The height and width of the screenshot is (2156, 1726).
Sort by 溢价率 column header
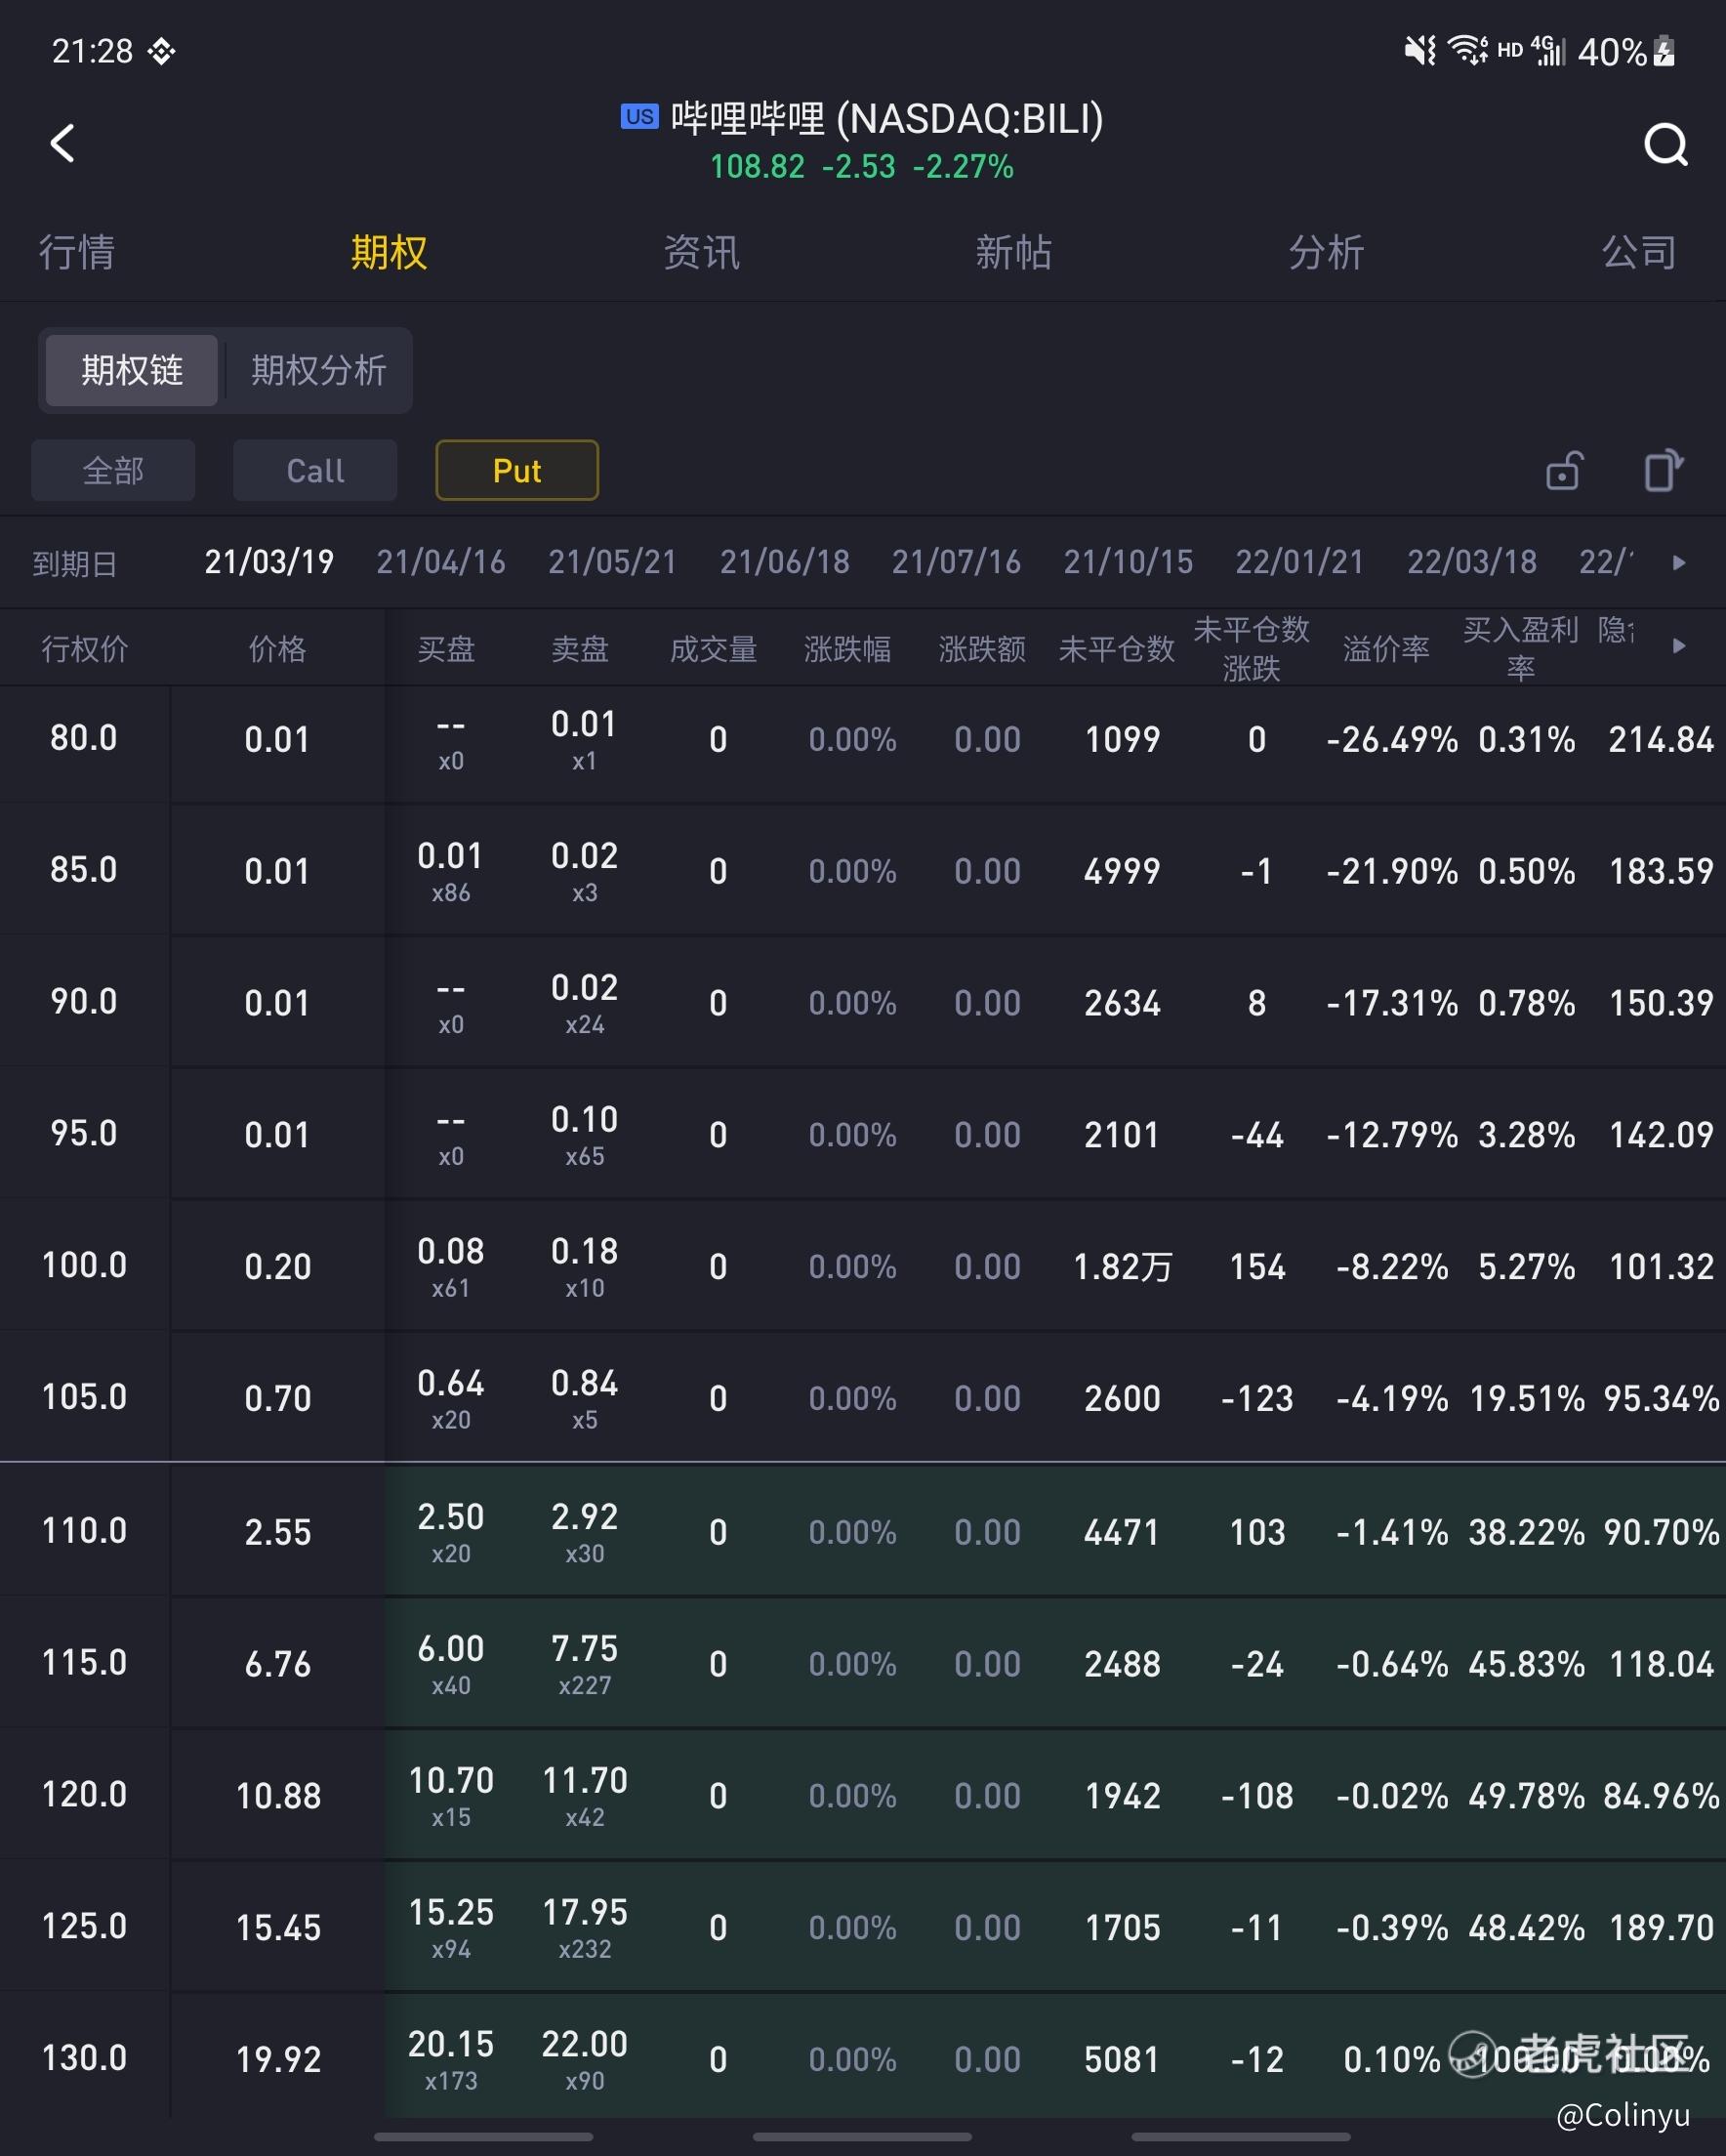[1386, 649]
